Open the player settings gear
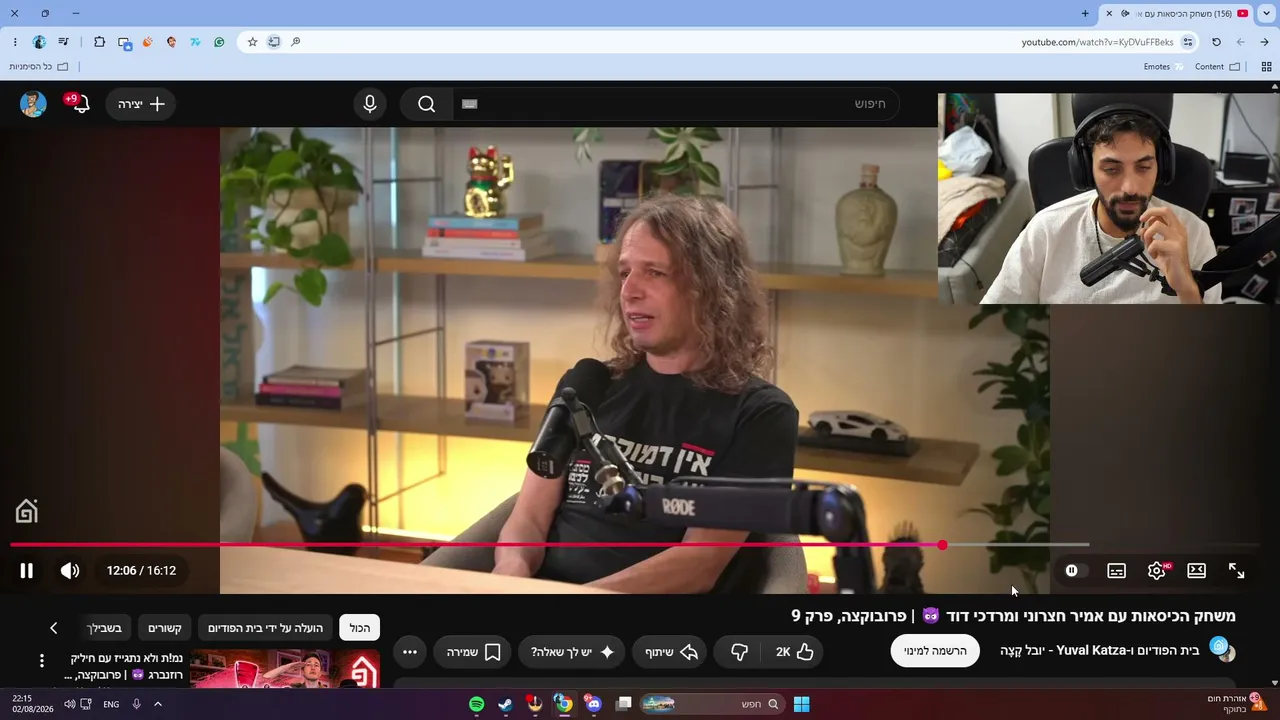1280x720 pixels. coord(1157,571)
